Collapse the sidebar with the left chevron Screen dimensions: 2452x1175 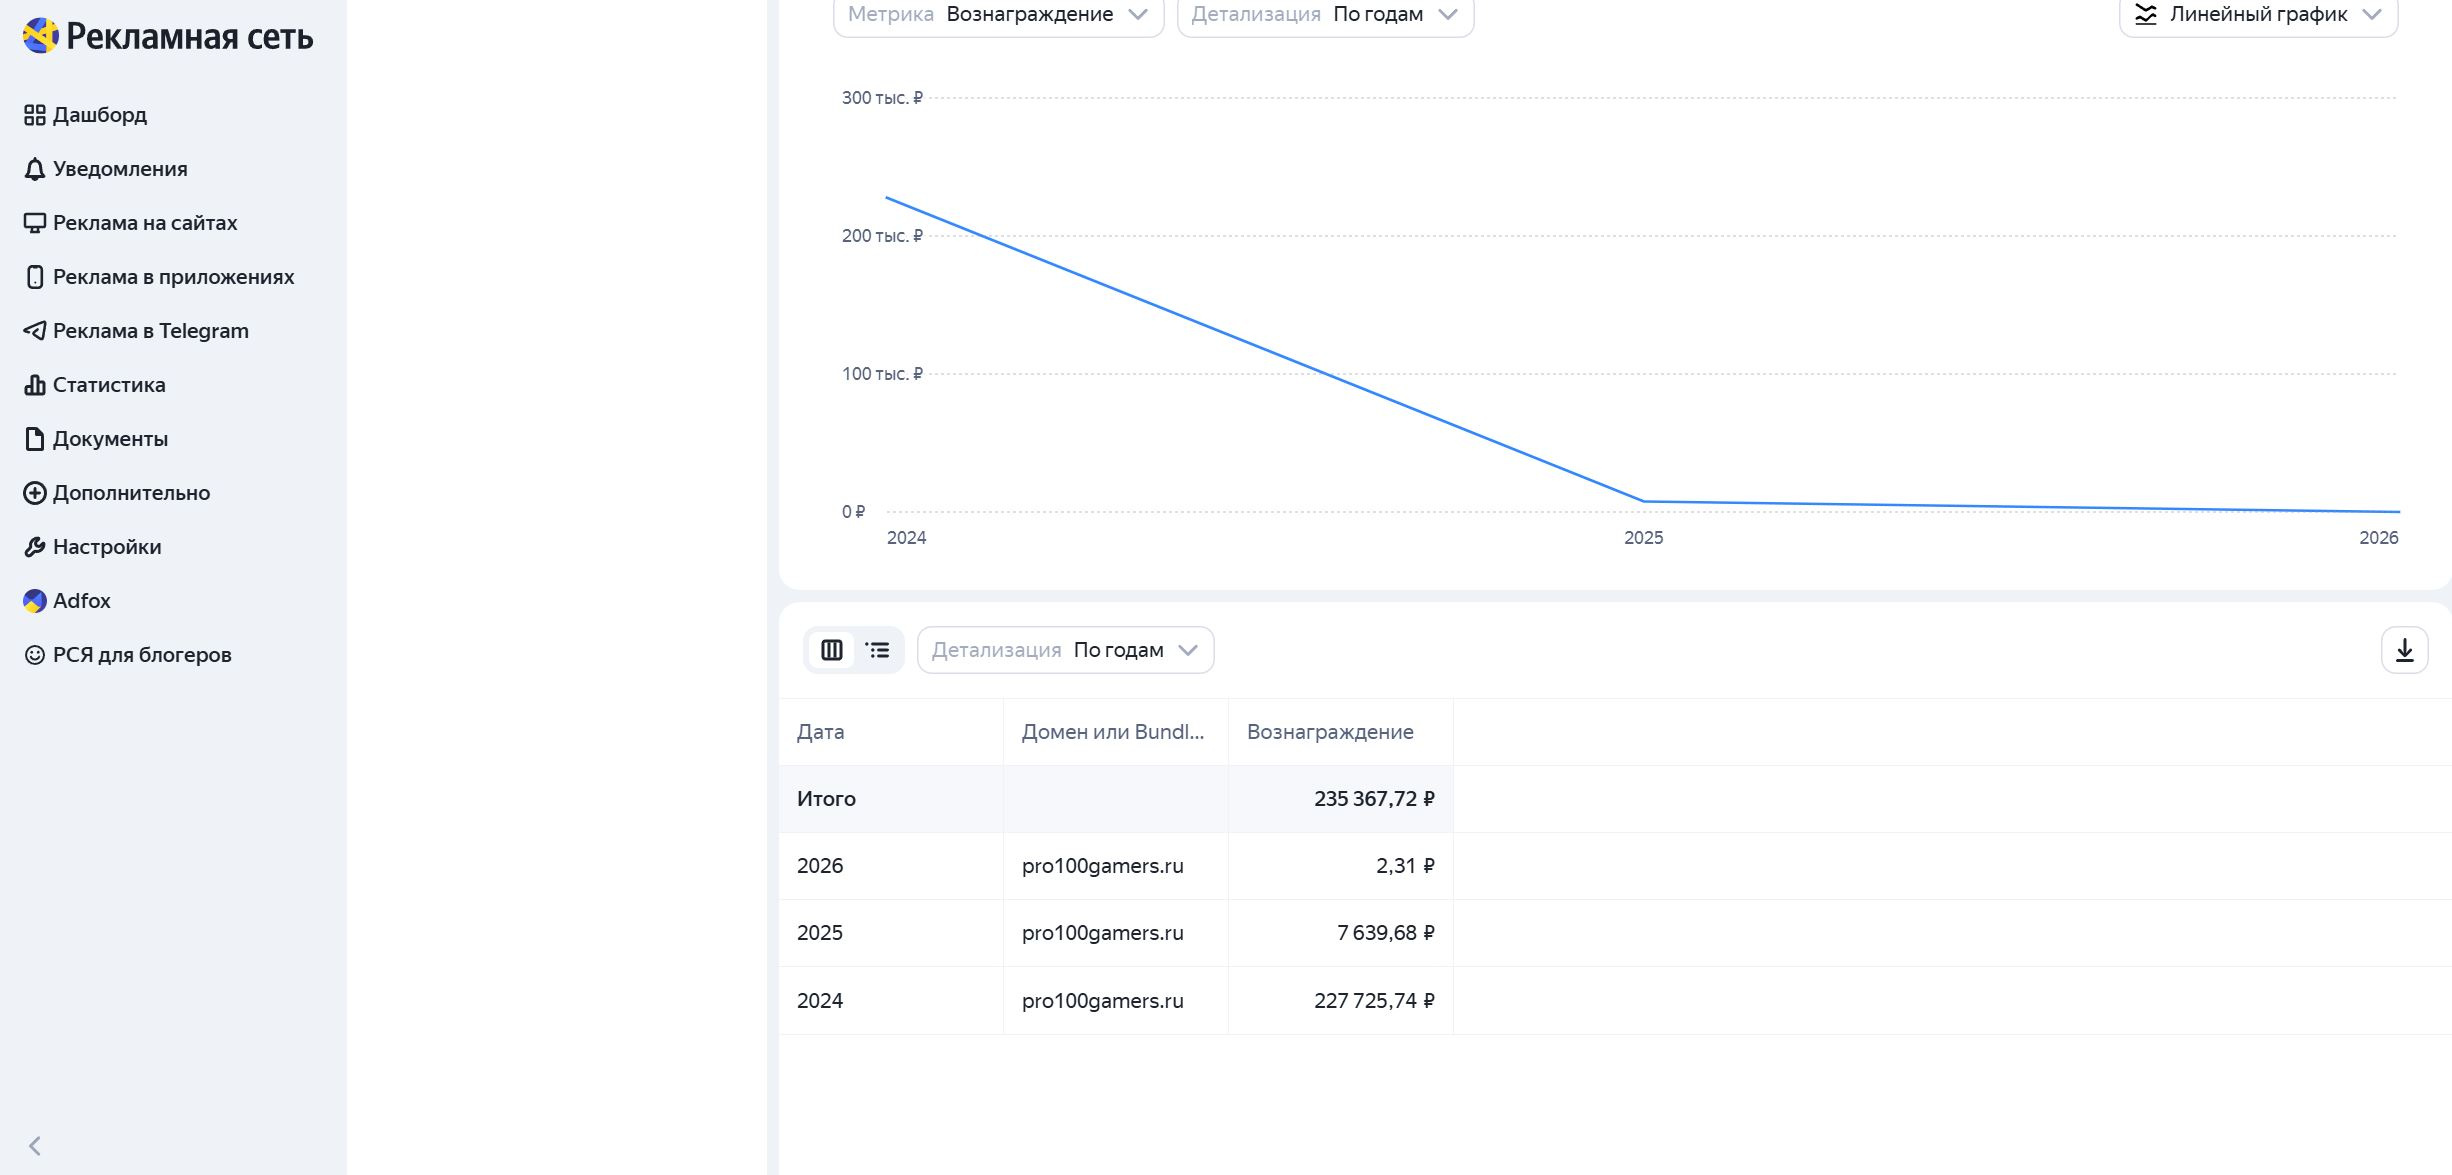click(35, 1145)
